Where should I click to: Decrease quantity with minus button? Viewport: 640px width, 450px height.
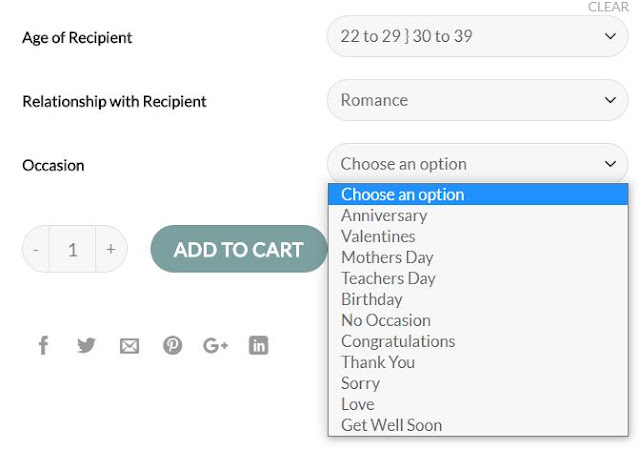[x=36, y=249]
